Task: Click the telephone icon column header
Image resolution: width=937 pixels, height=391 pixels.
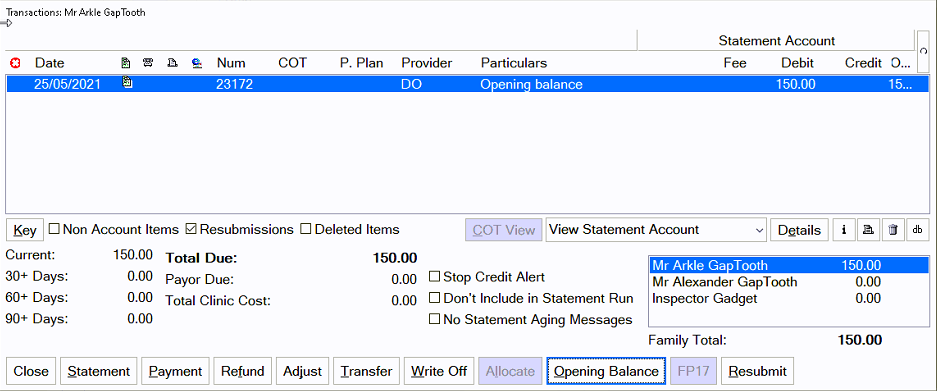Action: tap(148, 63)
